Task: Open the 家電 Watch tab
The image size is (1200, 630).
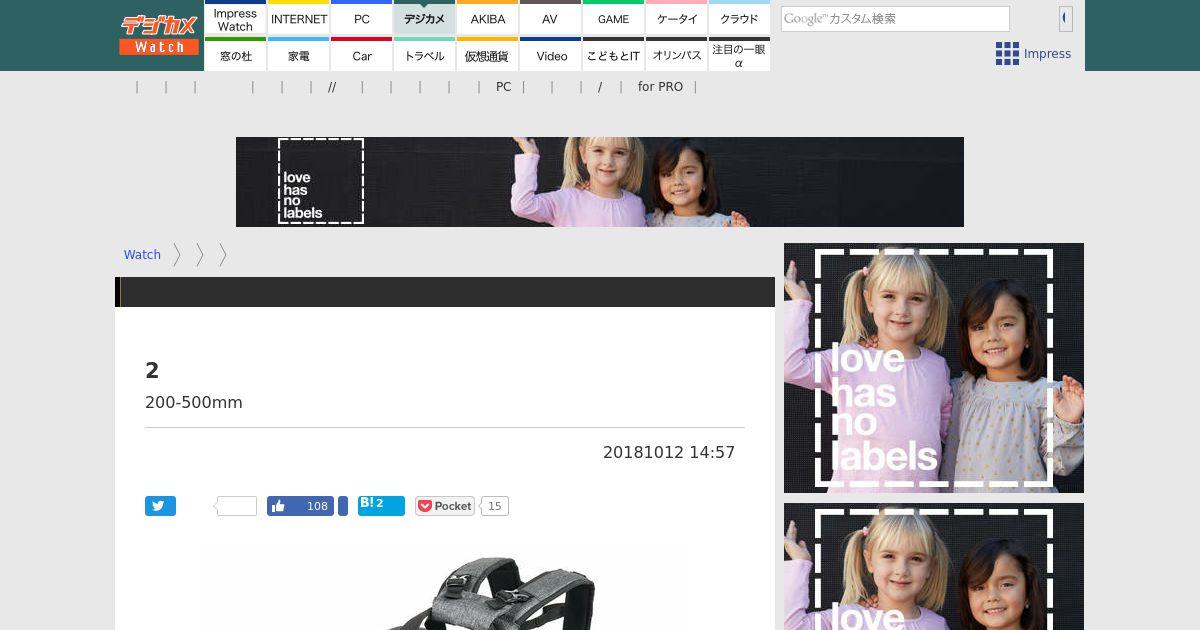Action: [x=299, y=55]
